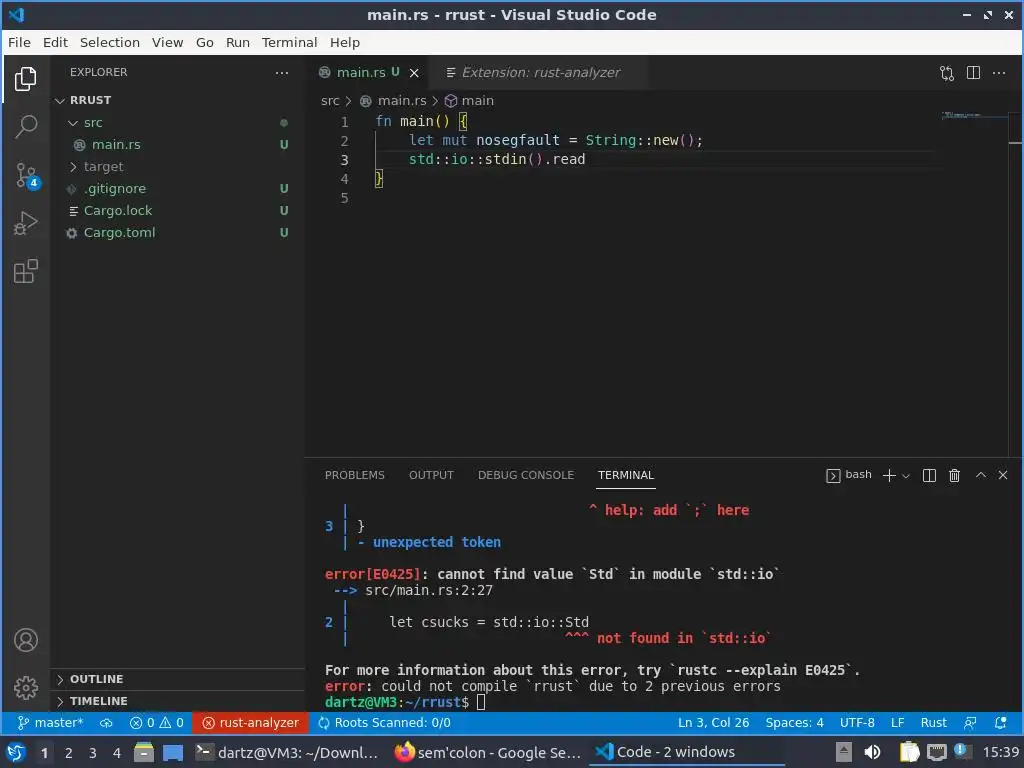The width and height of the screenshot is (1024, 768).
Task: Kill the terminal with trash icon
Action: (954, 475)
